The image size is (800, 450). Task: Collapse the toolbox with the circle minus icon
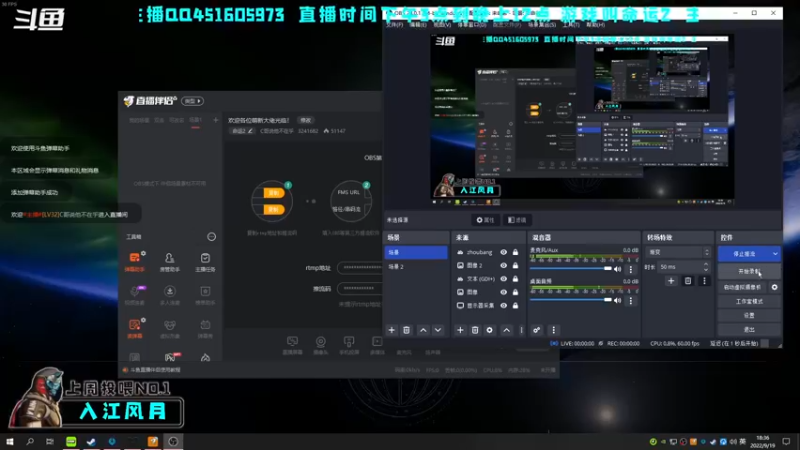tap(211, 237)
